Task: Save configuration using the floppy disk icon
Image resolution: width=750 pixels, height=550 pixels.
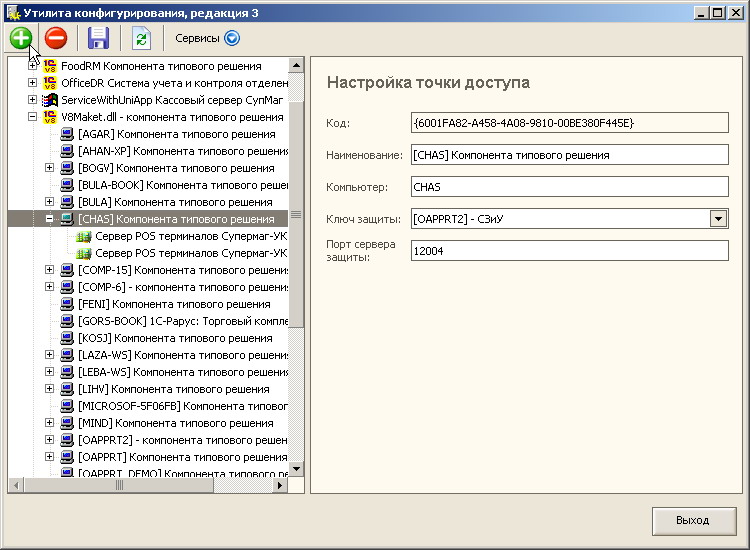Action: pos(98,38)
